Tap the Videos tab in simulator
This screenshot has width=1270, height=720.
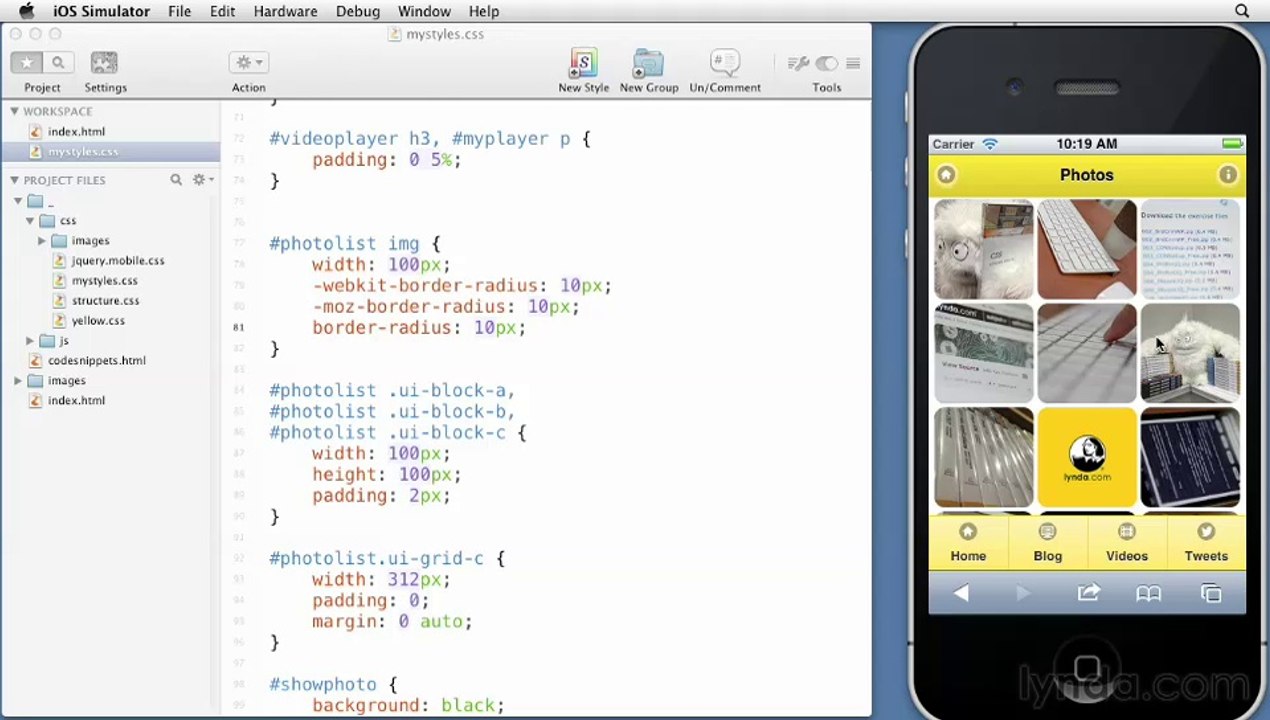point(1127,543)
